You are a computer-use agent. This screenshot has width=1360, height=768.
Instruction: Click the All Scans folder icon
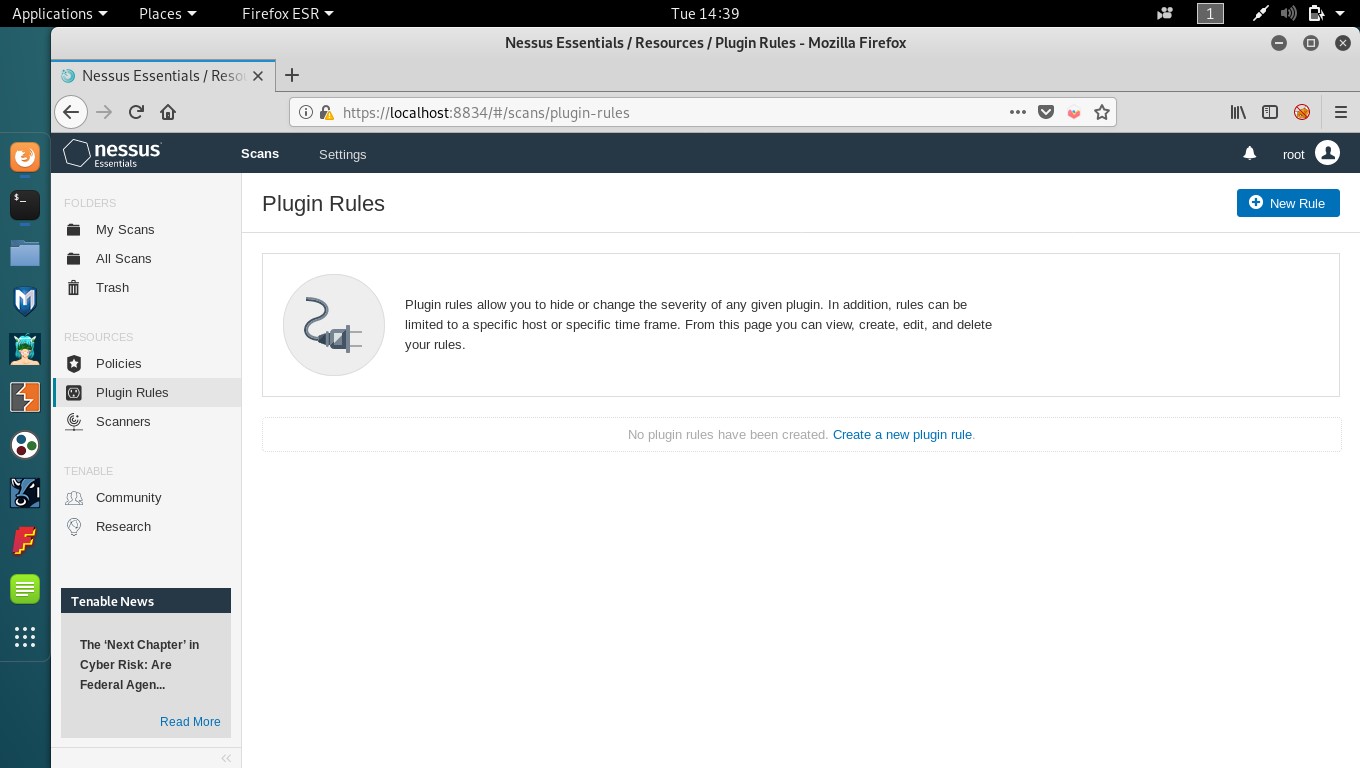click(73, 258)
